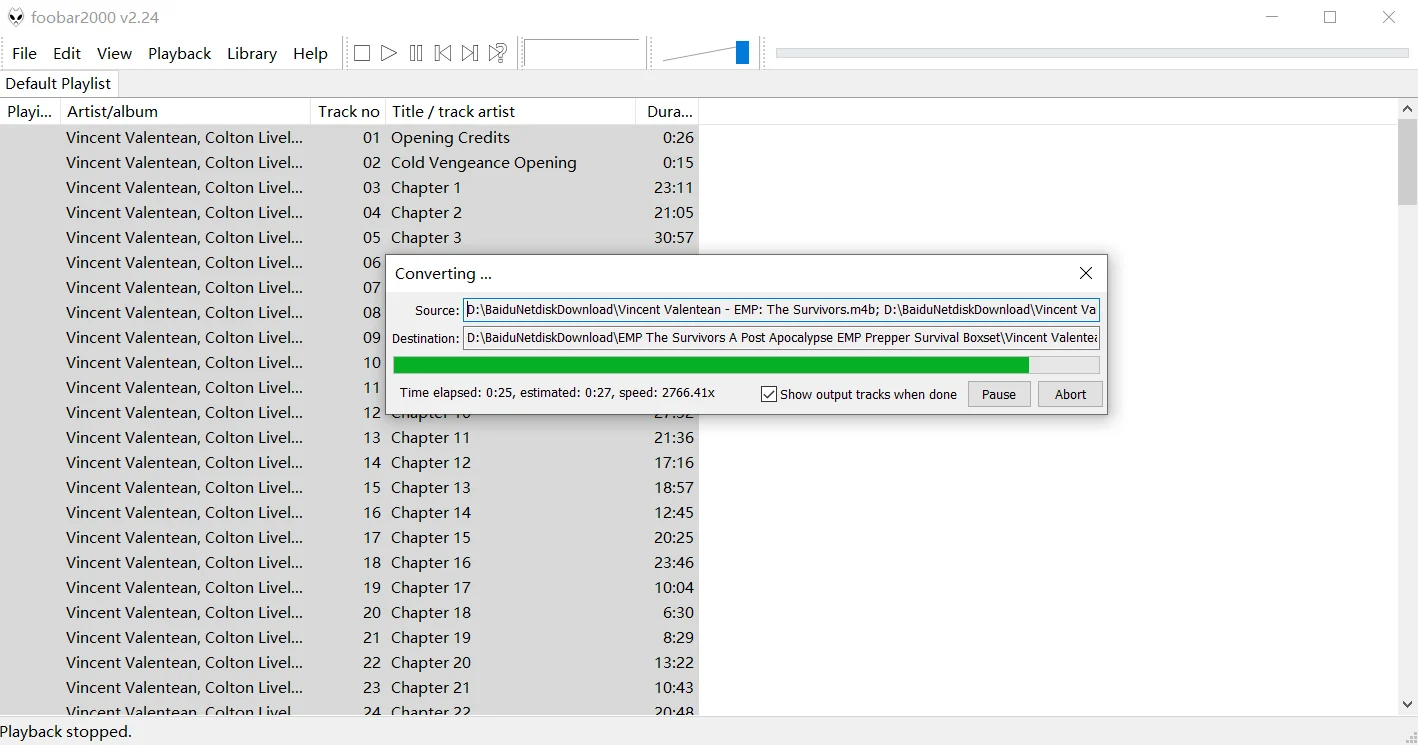The height and width of the screenshot is (745, 1418).
Task: Pause the conversion process
Action: pyautogui.click(x=998, y=394)
